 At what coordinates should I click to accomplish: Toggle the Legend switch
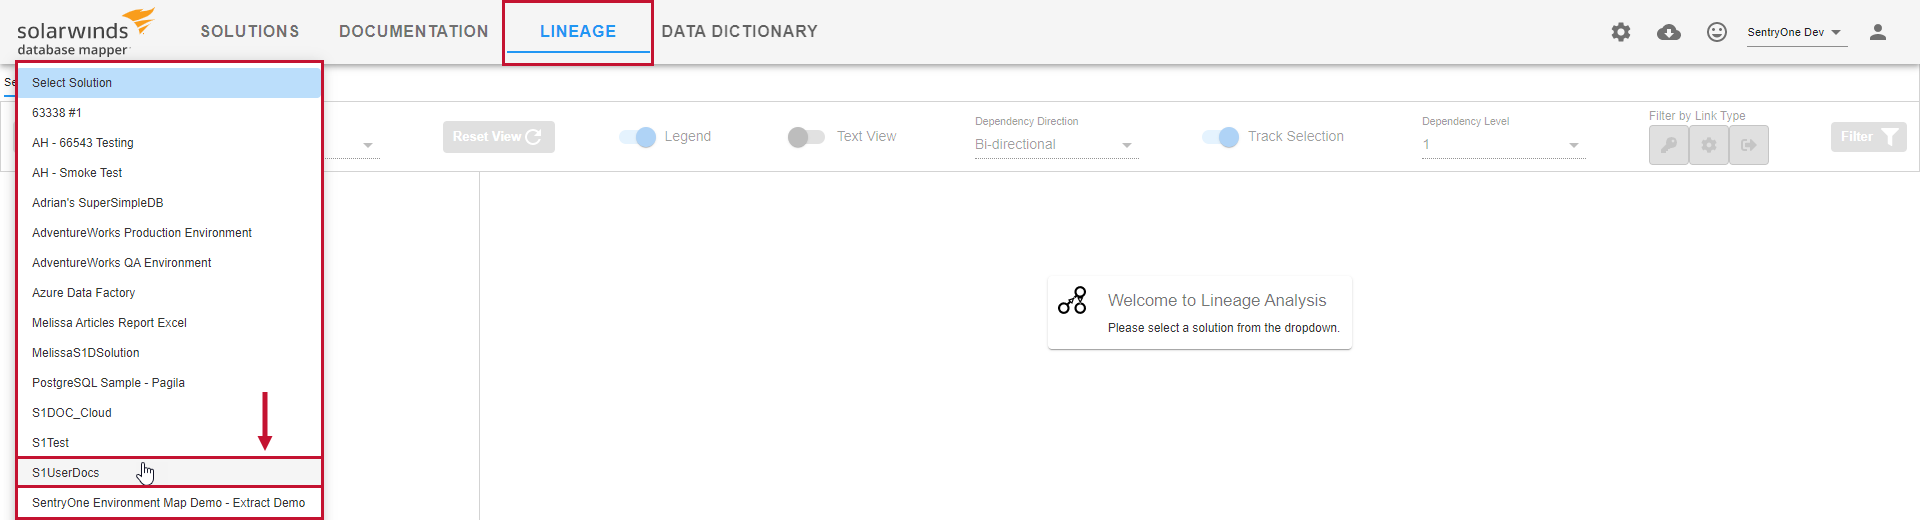pyautogui.click(x=637, y=137)
